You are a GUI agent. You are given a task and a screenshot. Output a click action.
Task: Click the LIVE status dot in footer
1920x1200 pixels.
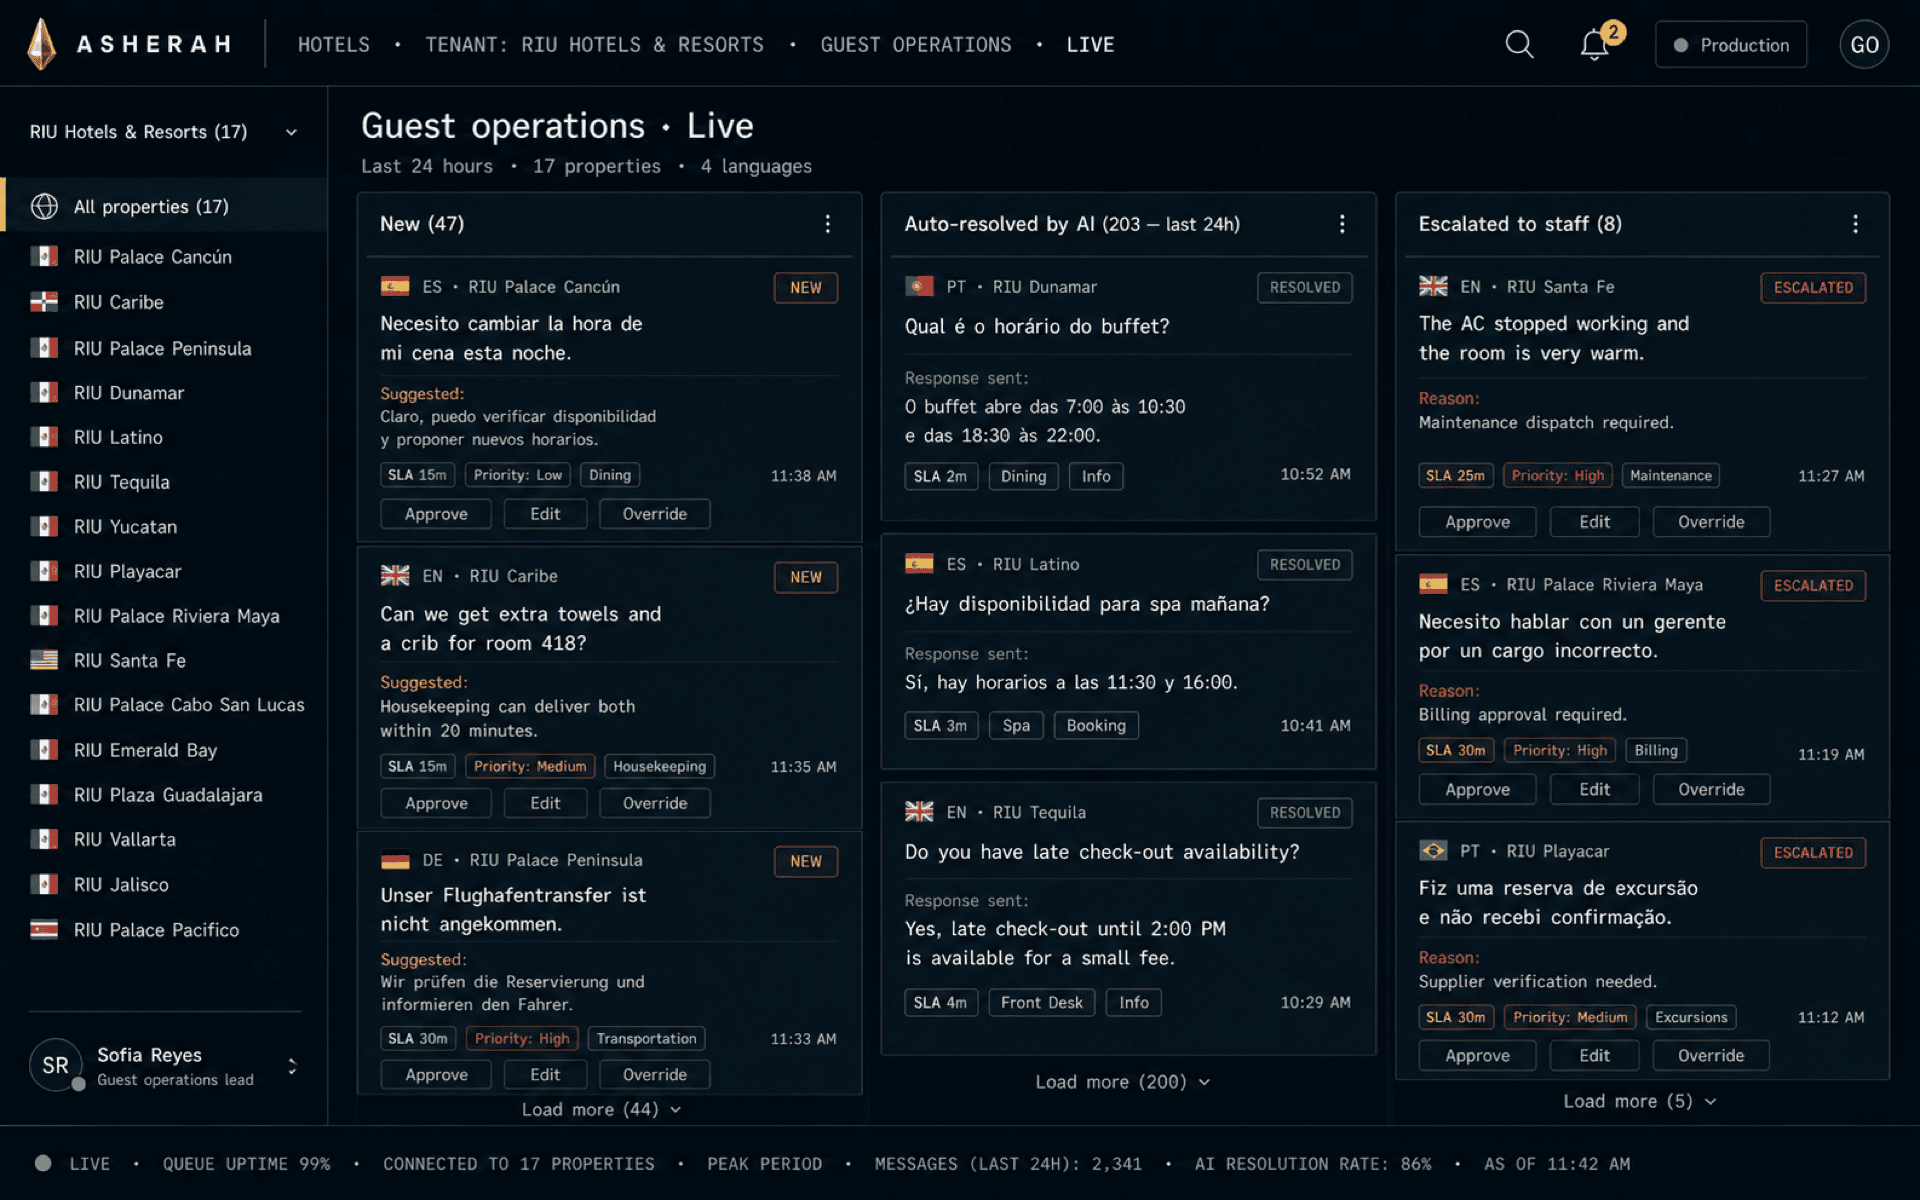tap(43, 1163)
